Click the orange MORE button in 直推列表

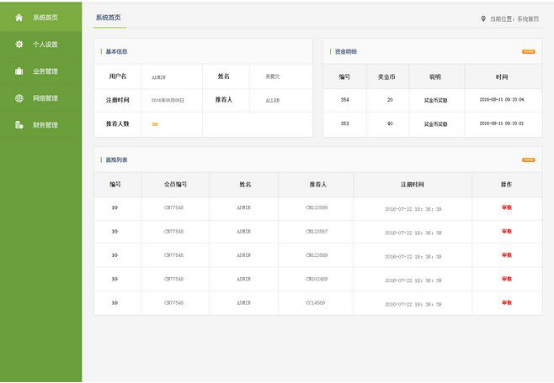[529, 160]
